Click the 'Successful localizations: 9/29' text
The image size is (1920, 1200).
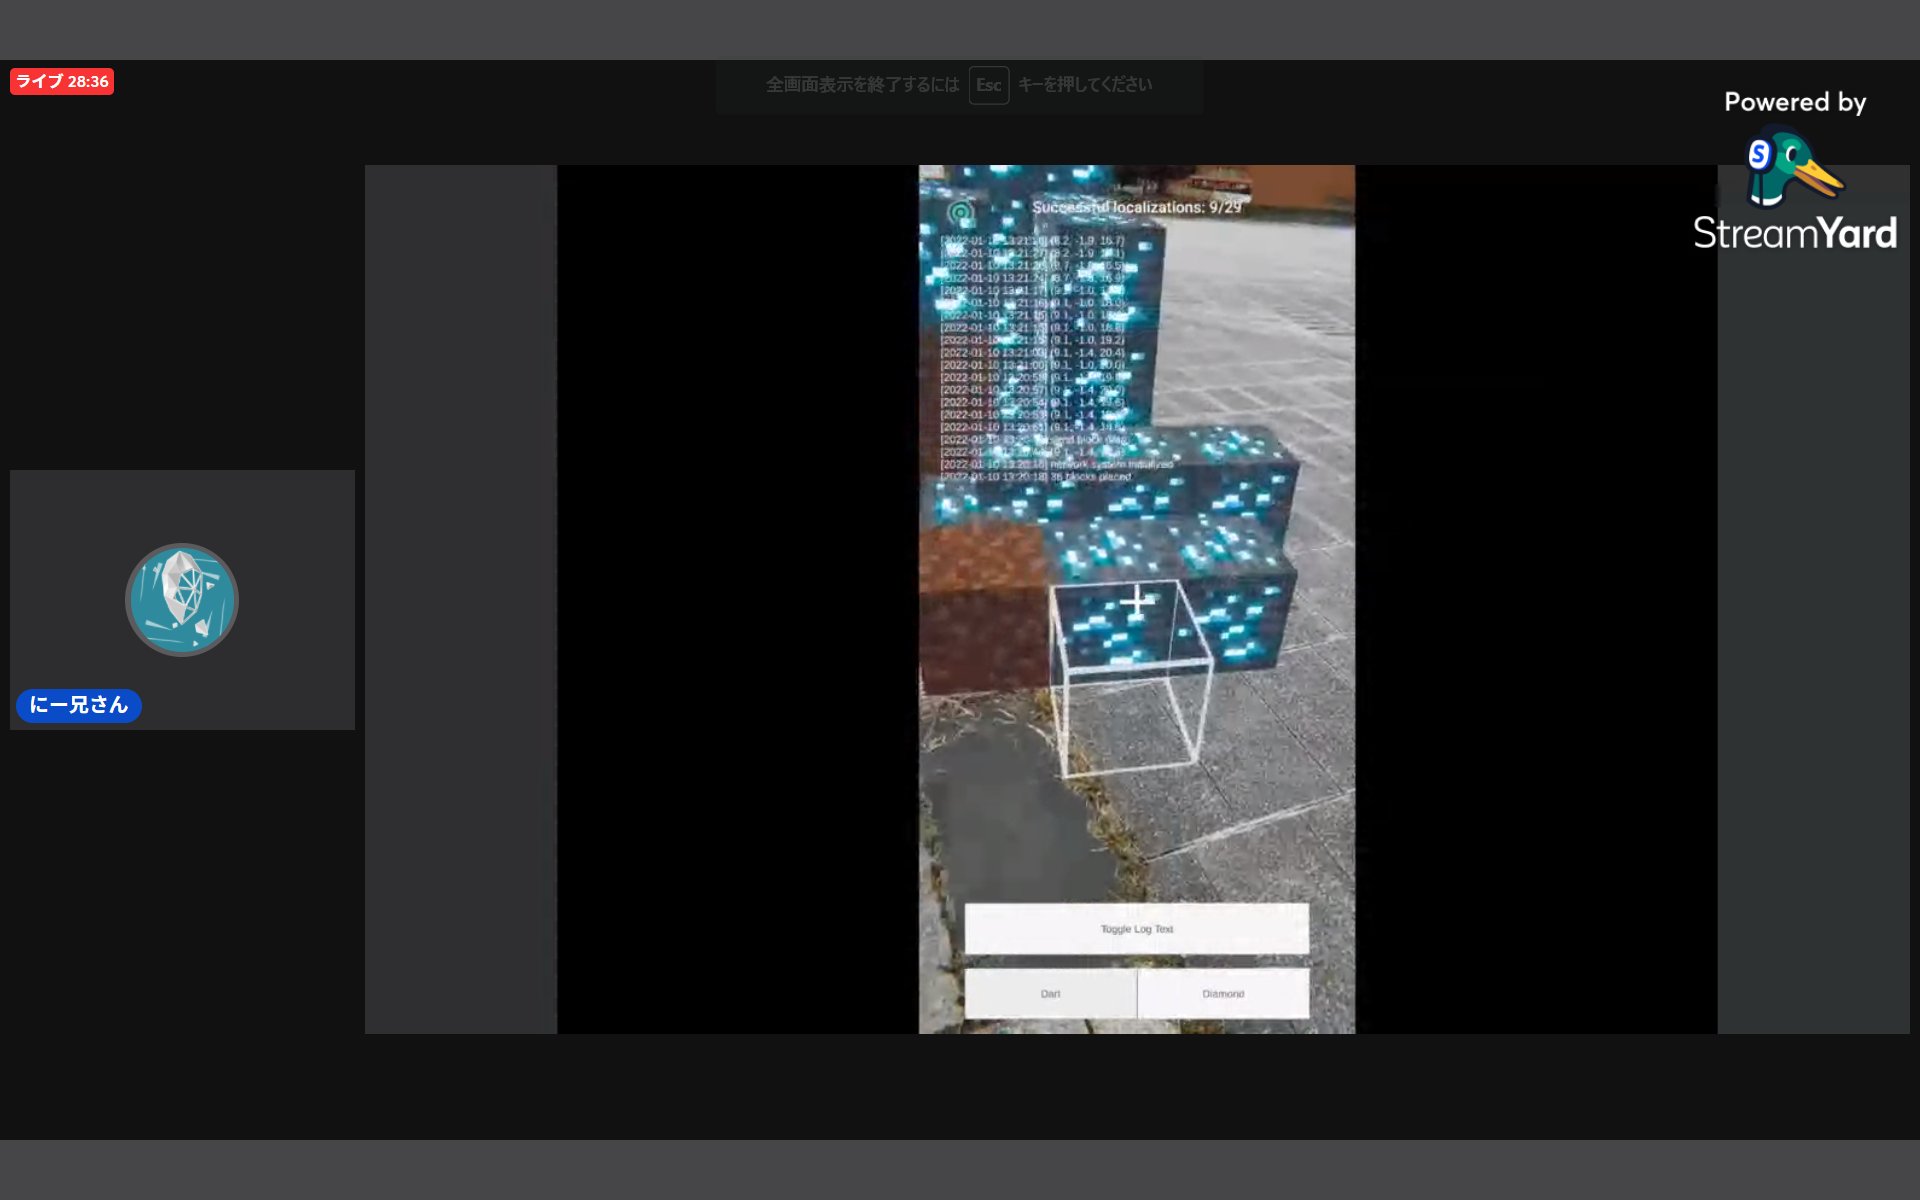coord(1137,207)
